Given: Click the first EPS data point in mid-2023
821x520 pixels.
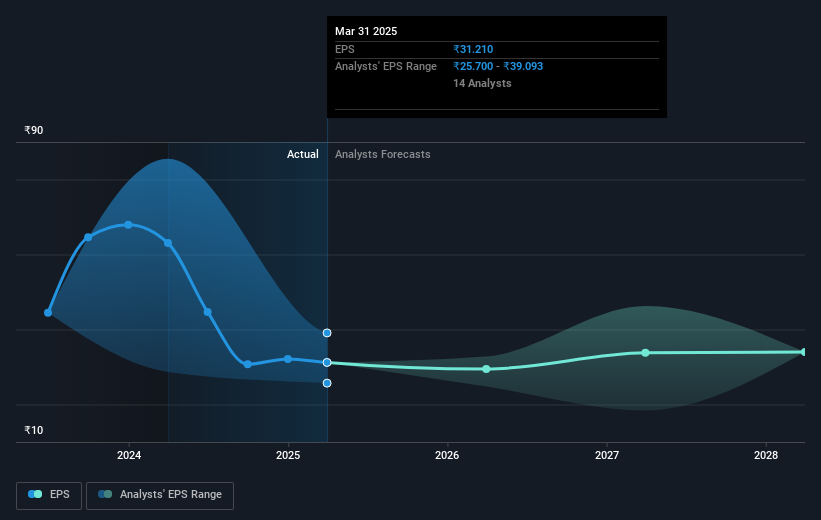Looking at the screenshot, I should point(48,313).
